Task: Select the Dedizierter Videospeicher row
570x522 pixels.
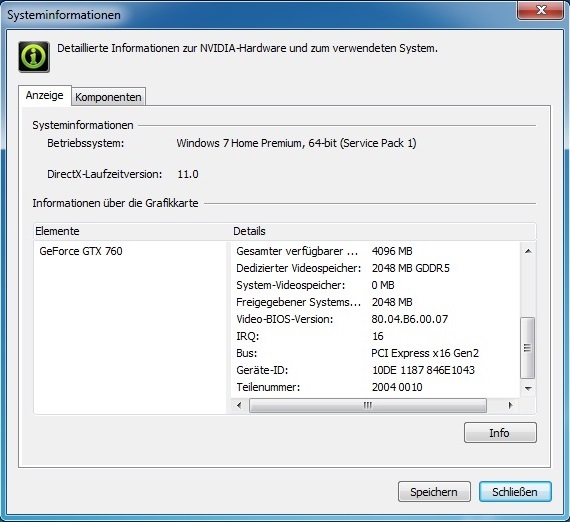Action: pos(375,268)
